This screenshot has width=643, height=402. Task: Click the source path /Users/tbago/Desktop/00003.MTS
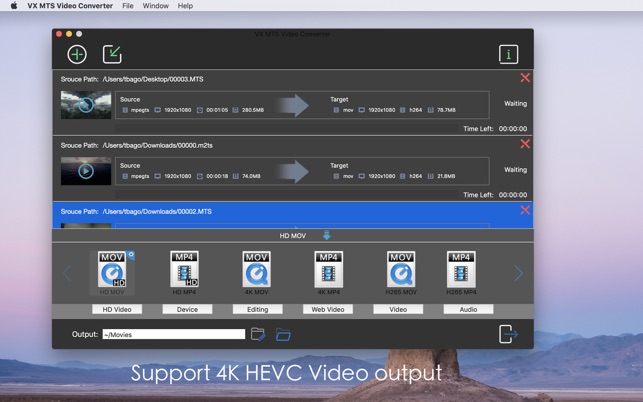coord(153,79)
